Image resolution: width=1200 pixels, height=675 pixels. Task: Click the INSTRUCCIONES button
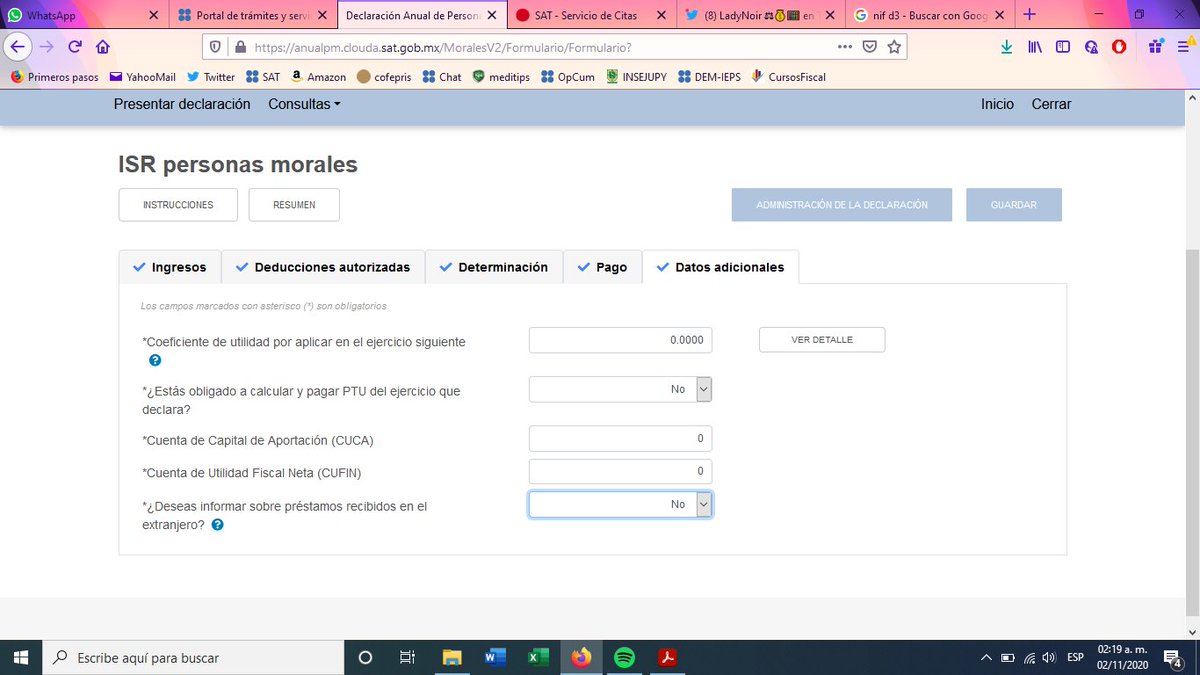coord(178,205)
